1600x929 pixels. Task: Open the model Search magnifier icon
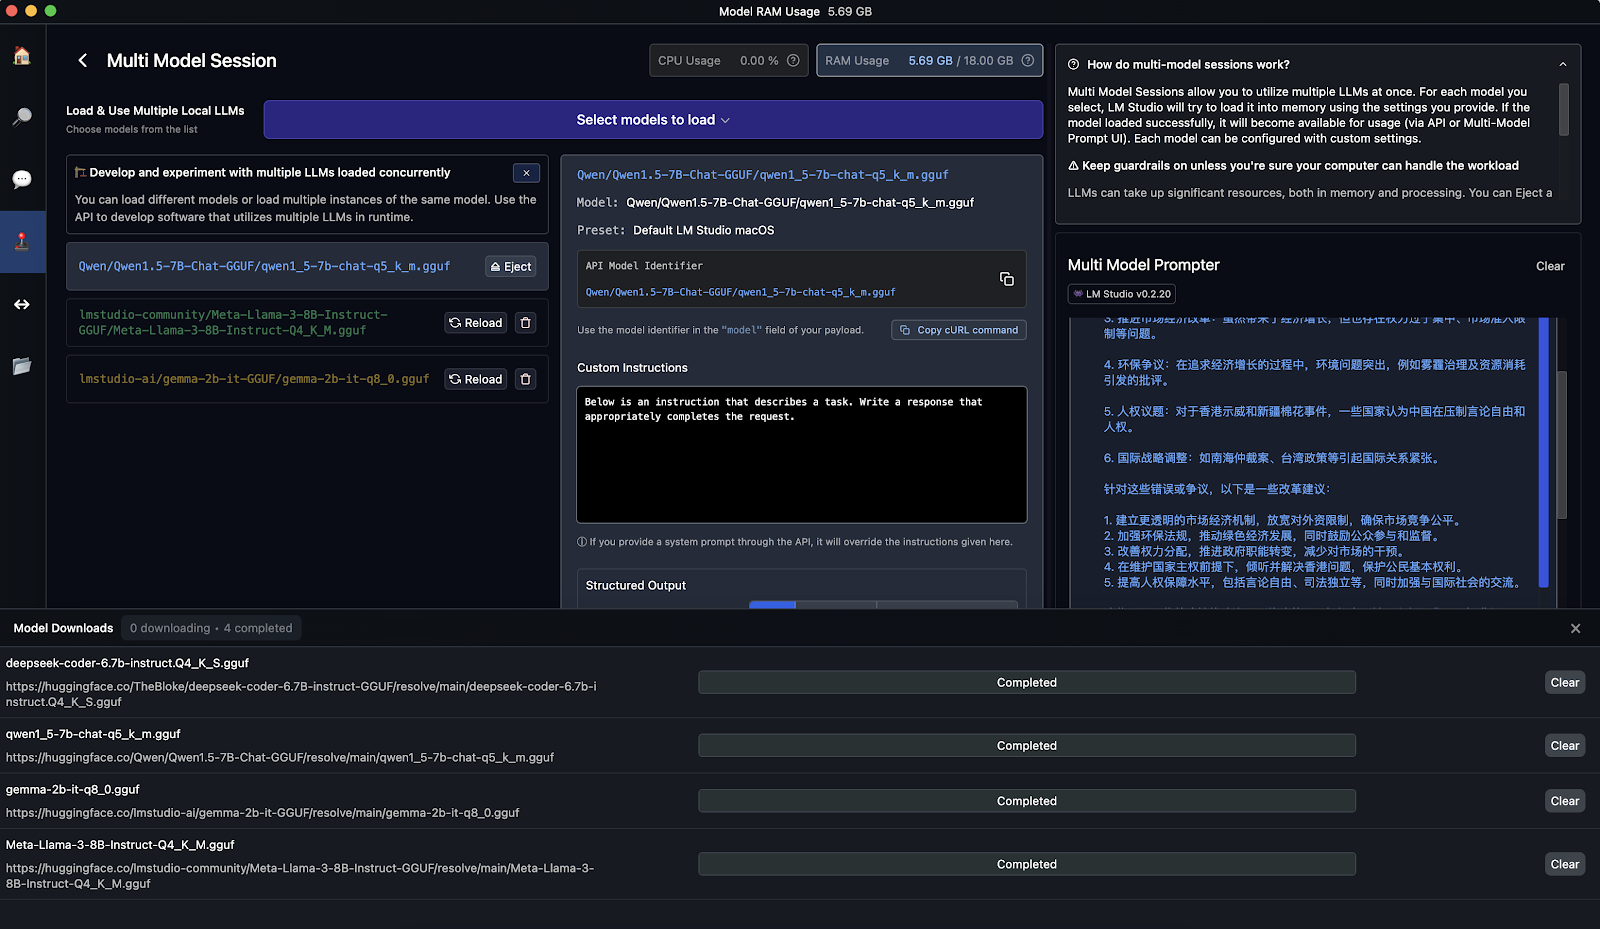coord(22,117)
